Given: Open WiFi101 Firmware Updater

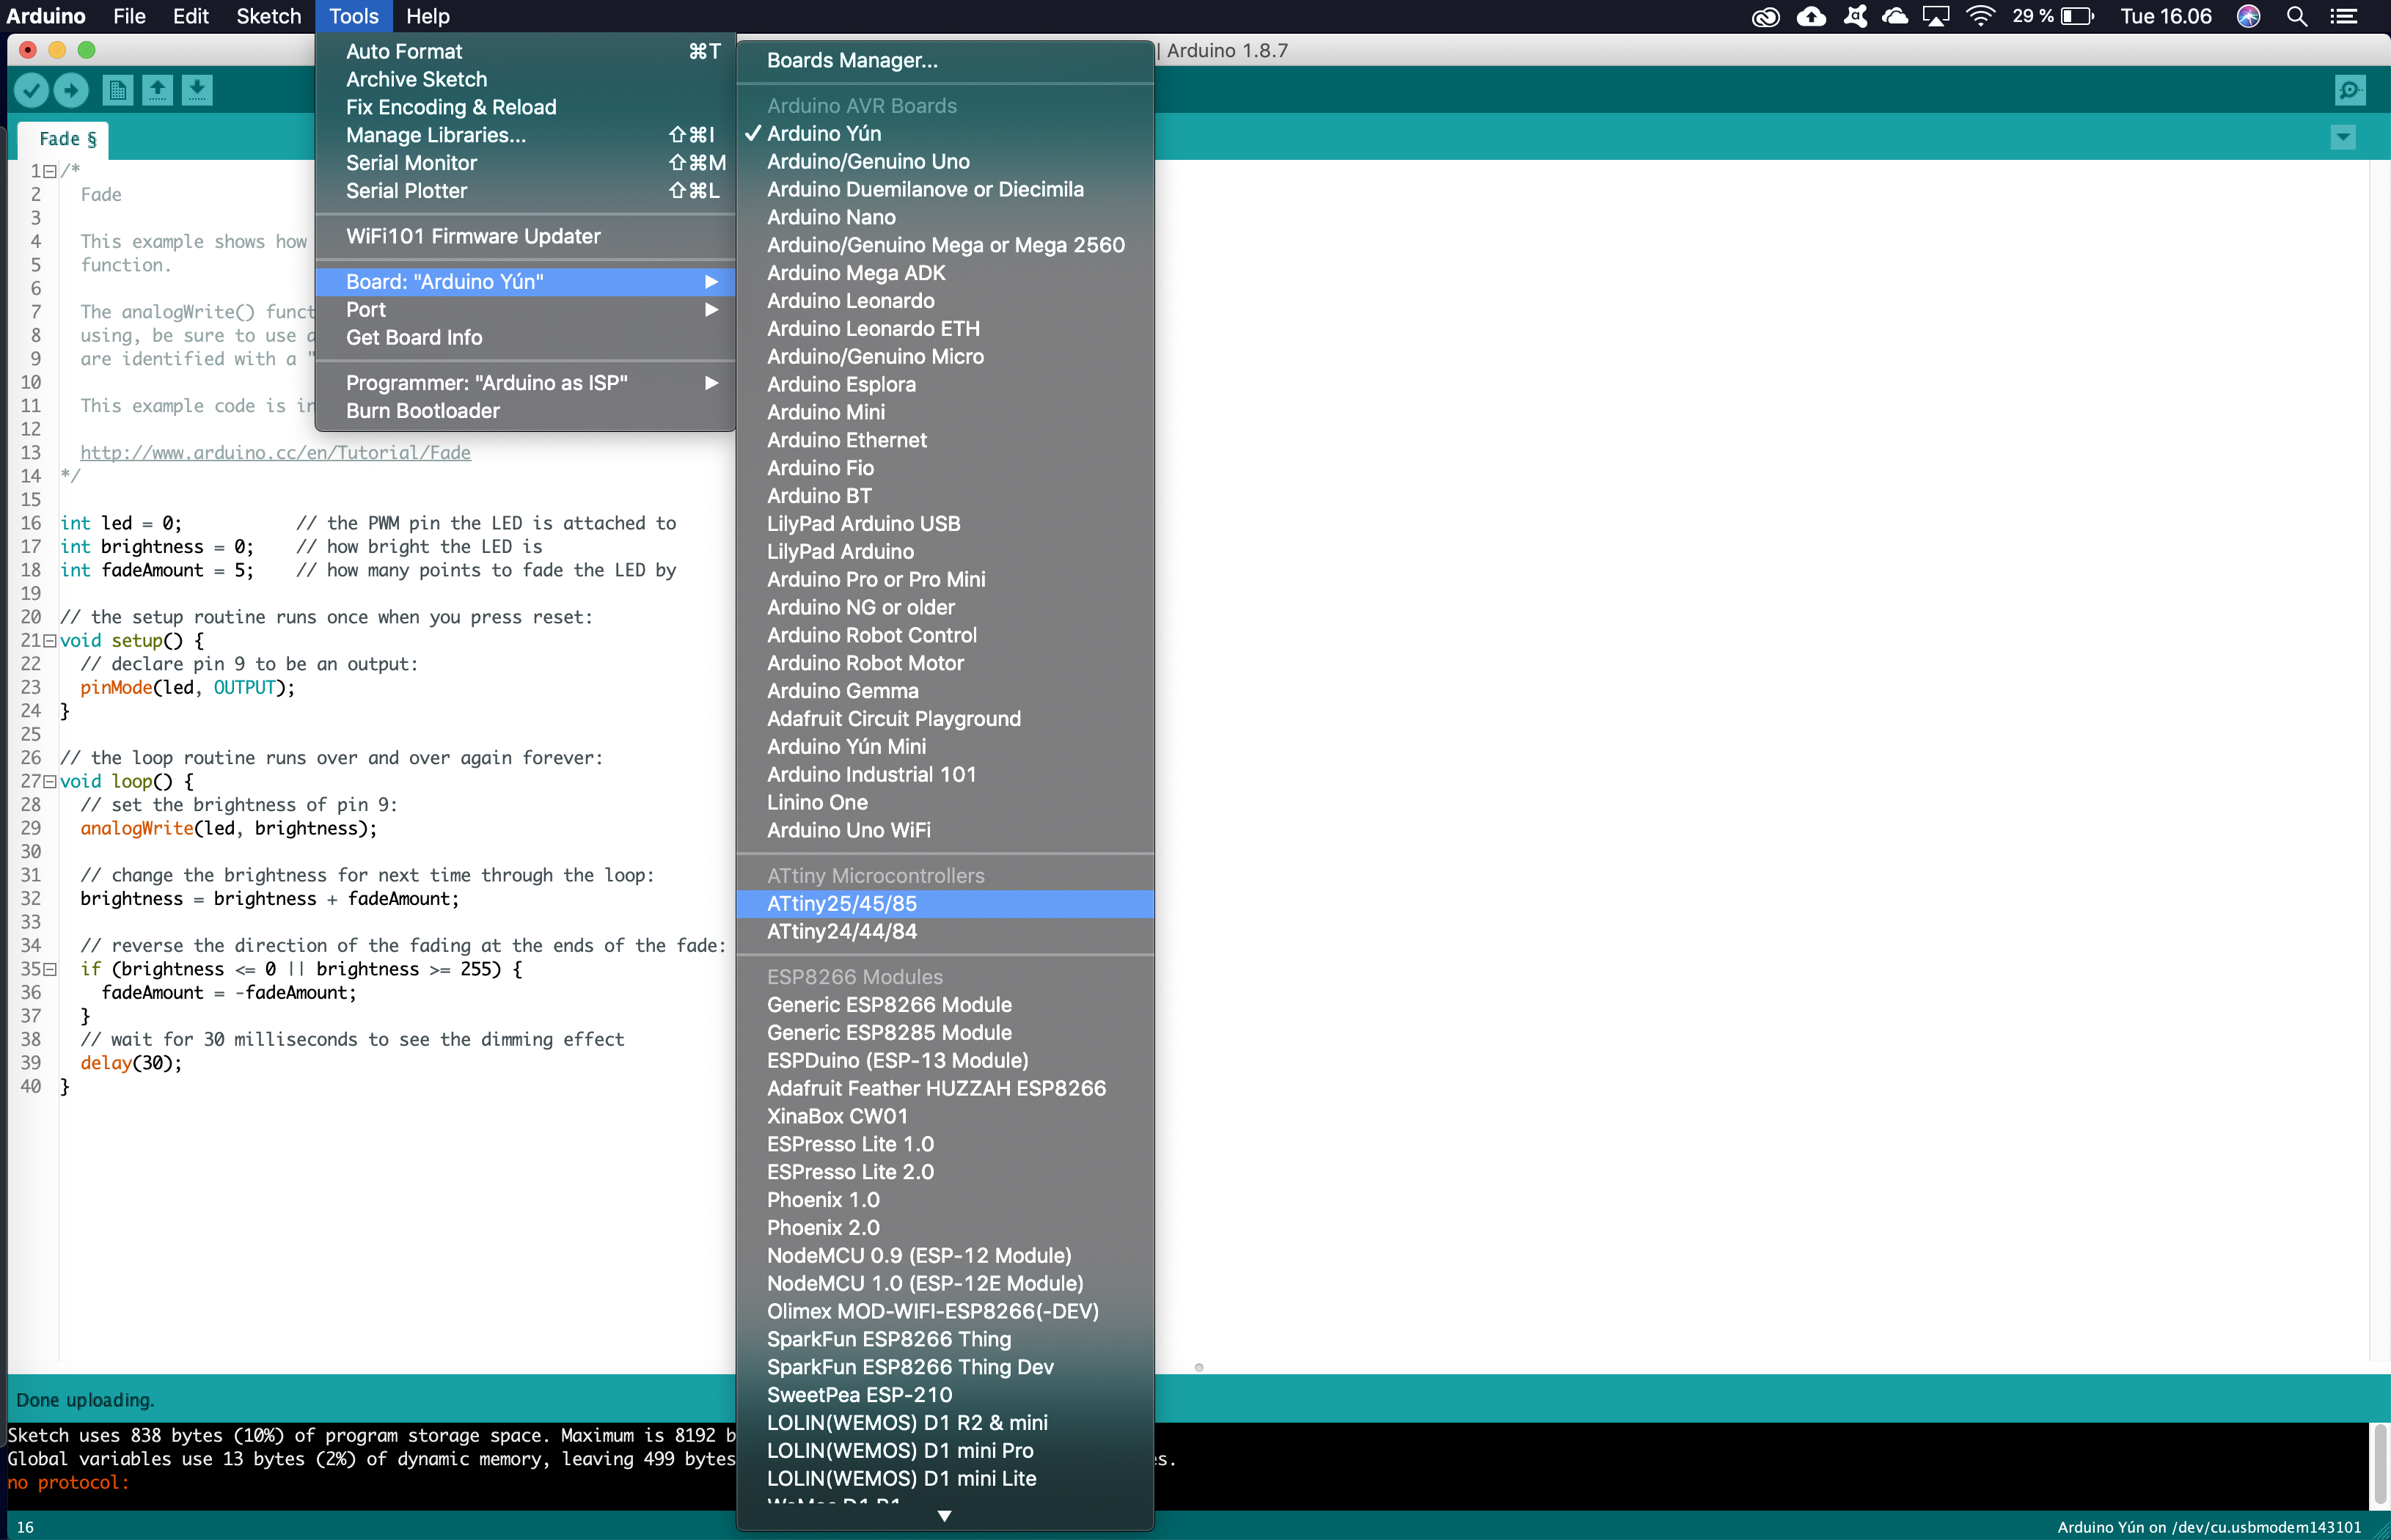Looking at the screenshot, I should click(525, 236).
